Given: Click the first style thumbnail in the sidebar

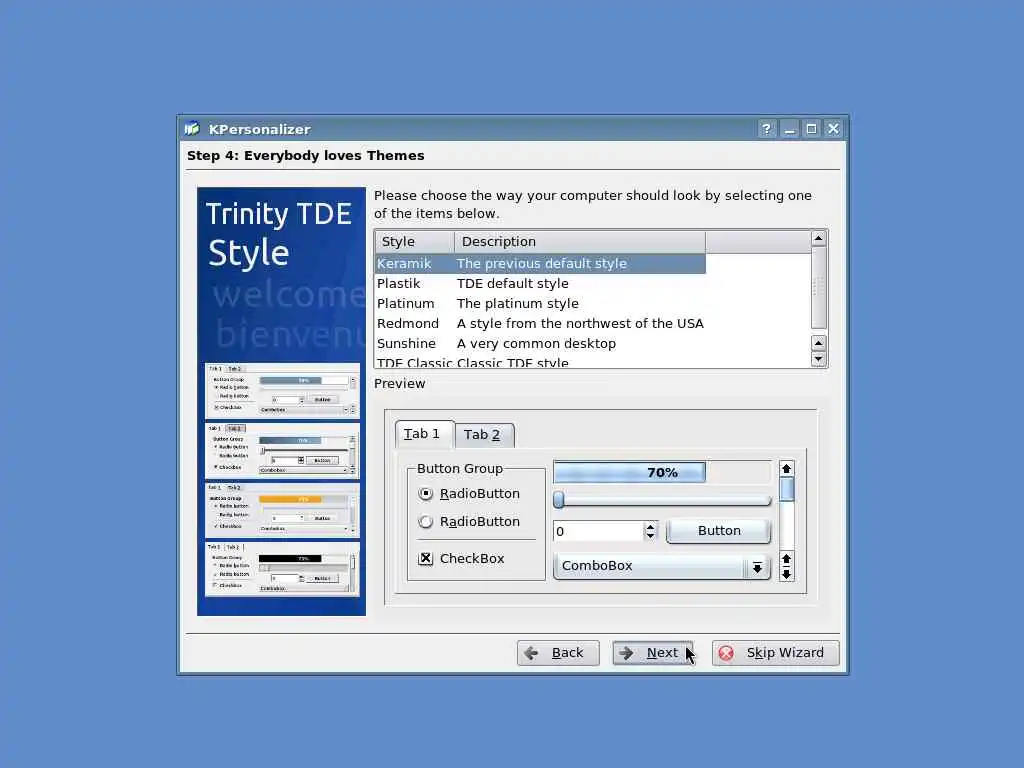Looking at the screenshot, I should tap(282, 391).
